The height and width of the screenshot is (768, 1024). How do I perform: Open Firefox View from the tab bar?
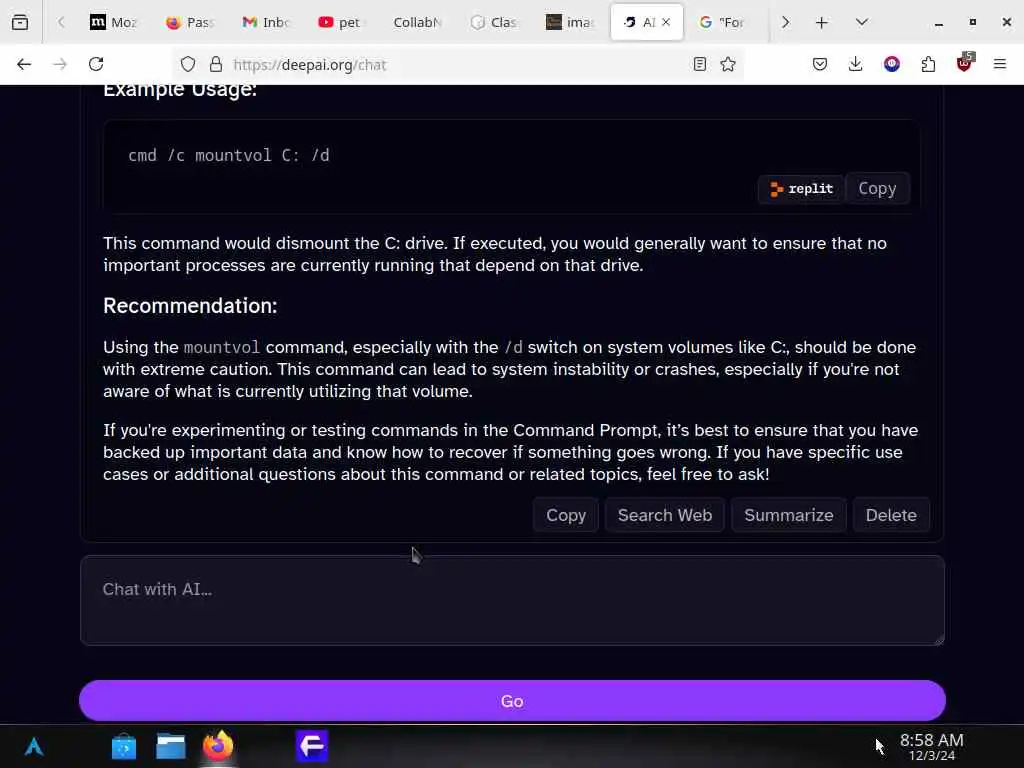click(x=20, y=22)
